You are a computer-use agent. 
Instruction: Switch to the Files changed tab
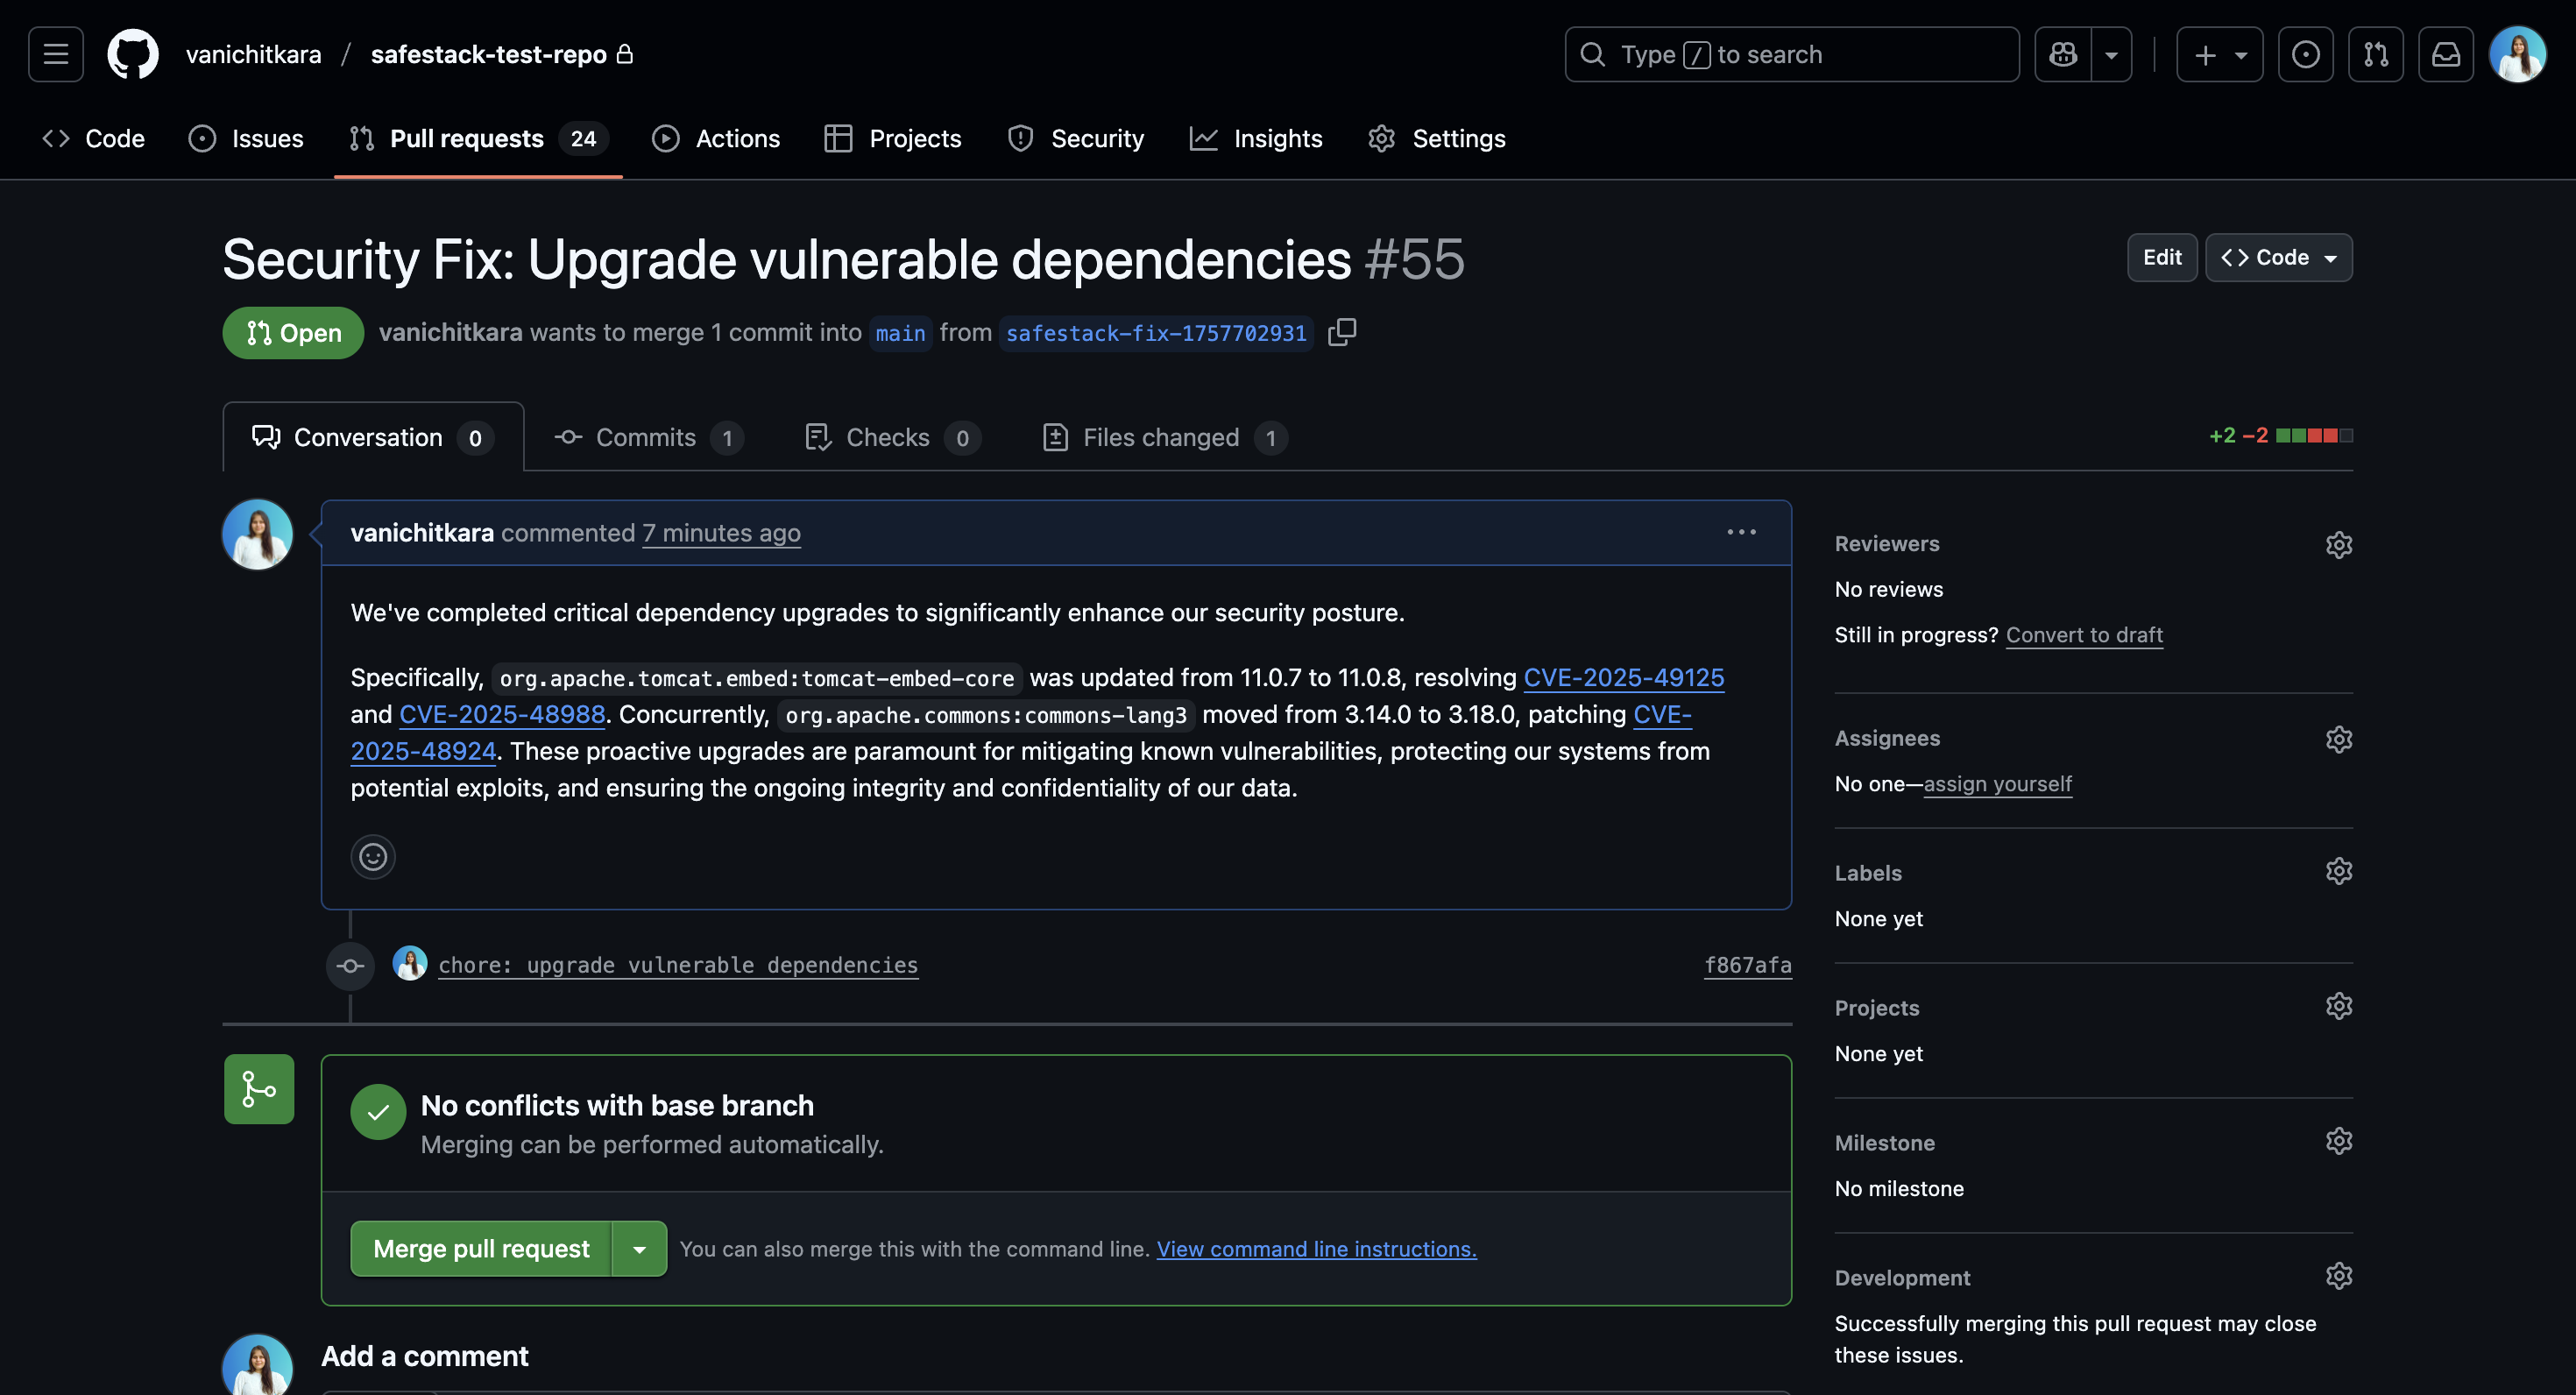pos(1163,438)
